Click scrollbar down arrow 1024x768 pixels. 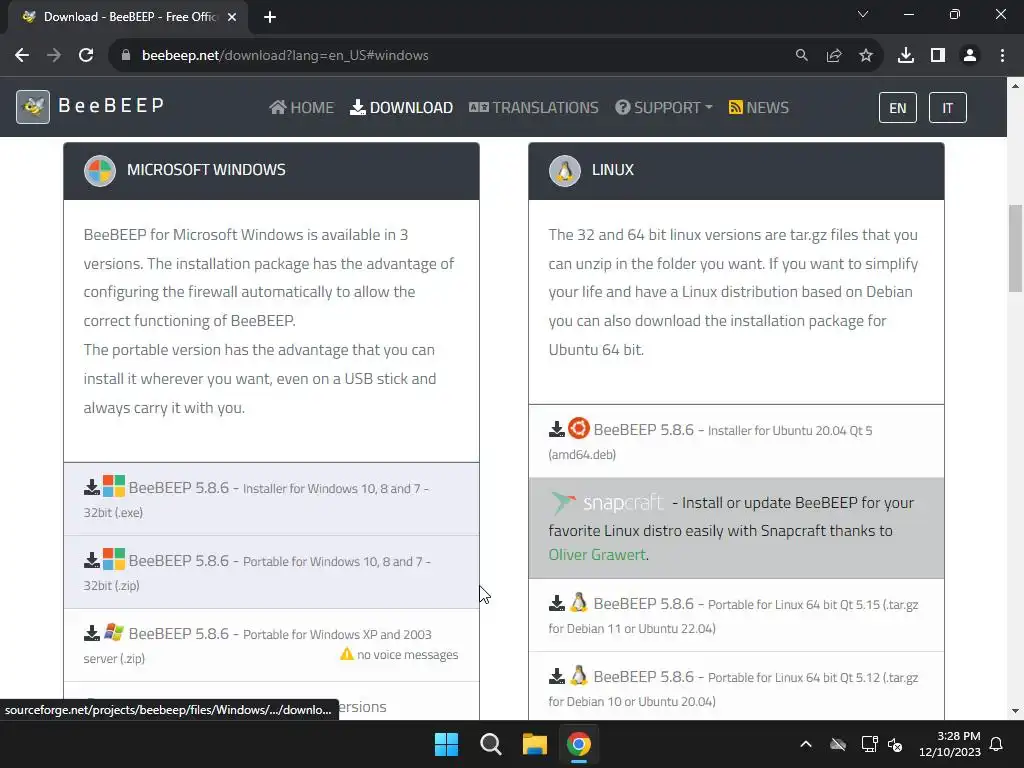pos(1015,711)
